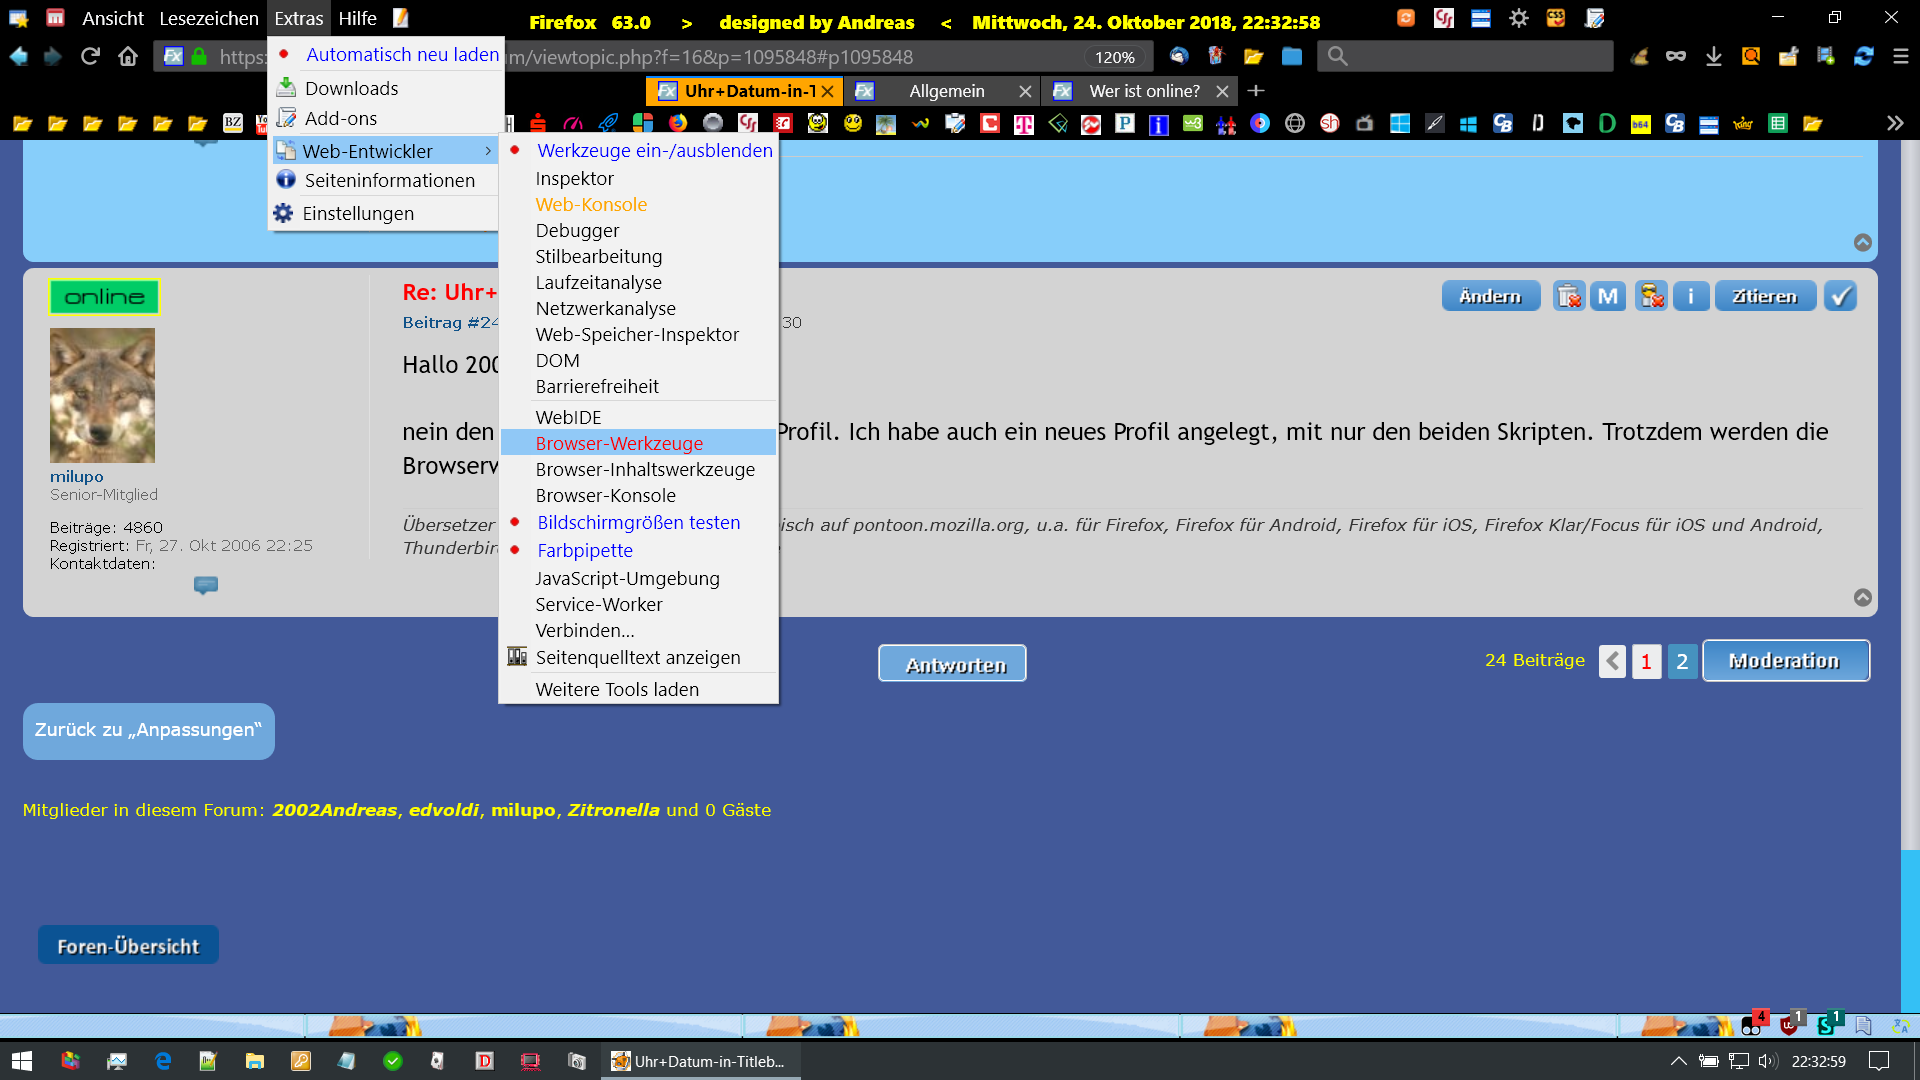Click the Thunderbird mail toolbar icon
Image resolution: width=1920 pixels, height=1080 pixels.
tap(1179, 57)
